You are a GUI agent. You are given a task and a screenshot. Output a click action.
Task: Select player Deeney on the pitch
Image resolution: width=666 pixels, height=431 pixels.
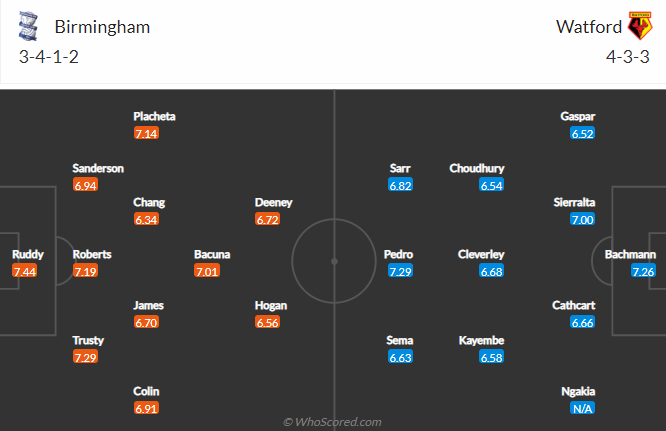pyautogui.click(x=273, y=202)
